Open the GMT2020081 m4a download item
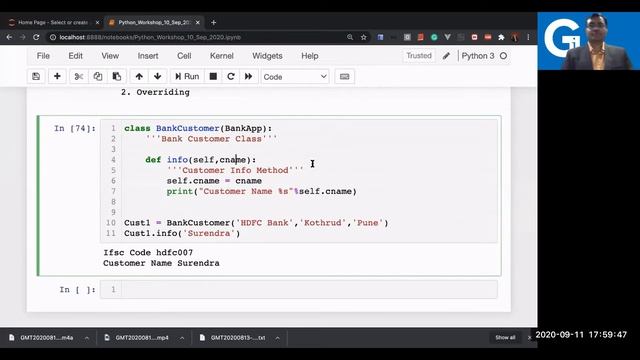 click(x=46, y=338)
